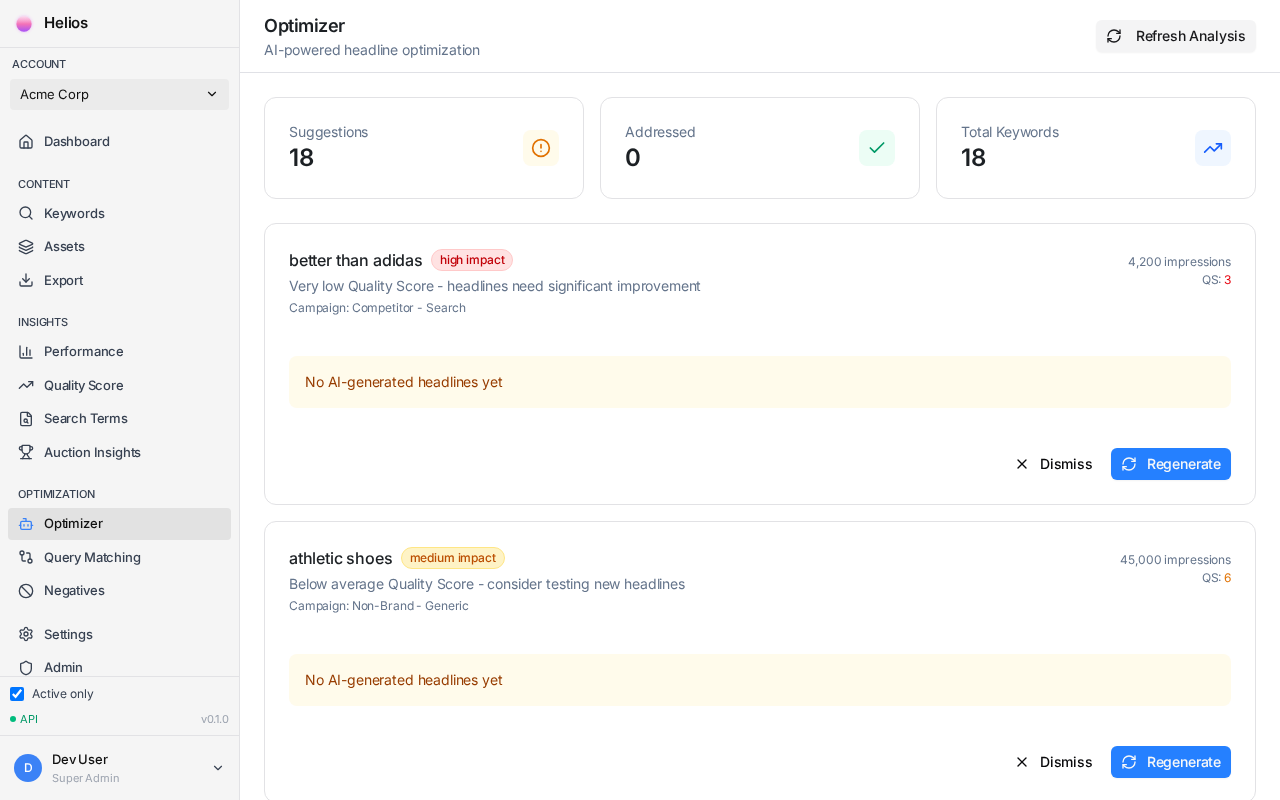The image size is (1280, 800).
Task: Select the Quality Score sidebar icon
Action: click(25, 385)
